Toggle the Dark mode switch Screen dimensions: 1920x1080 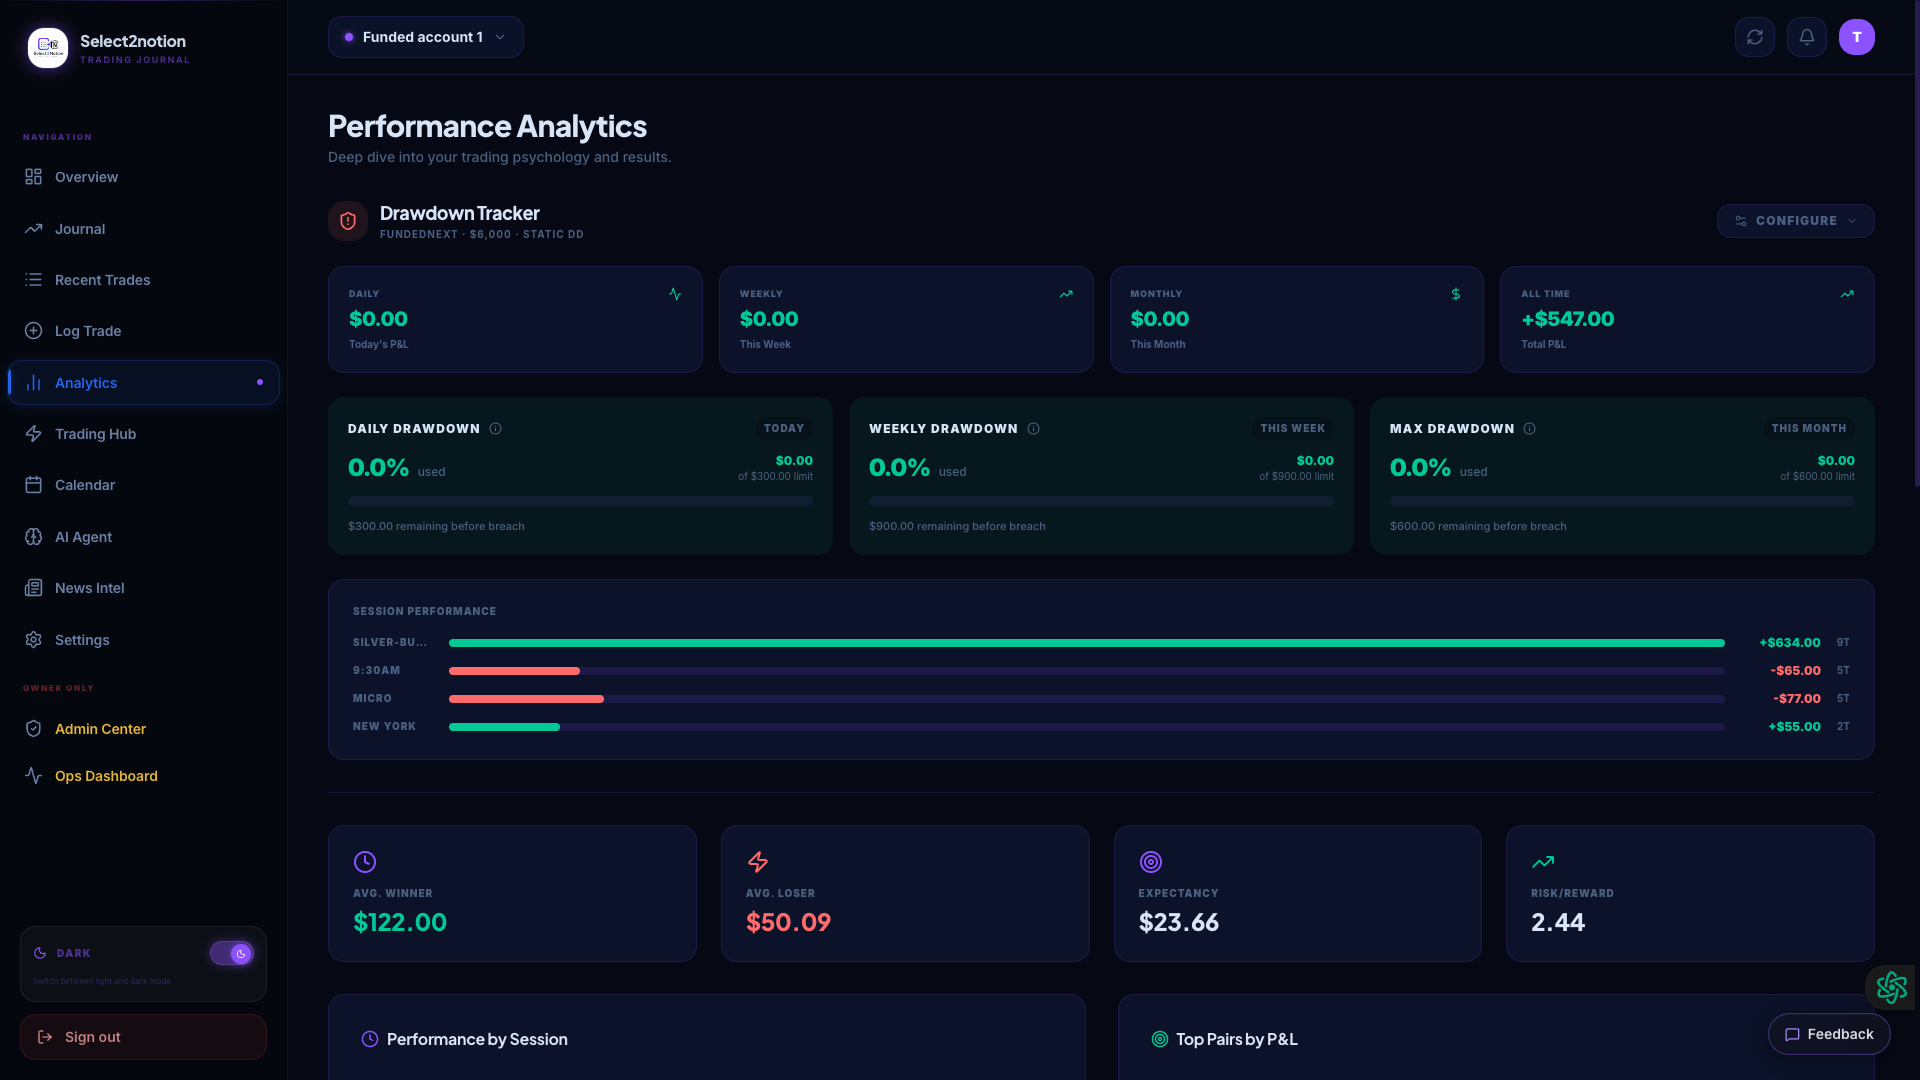tap(231, 953)
